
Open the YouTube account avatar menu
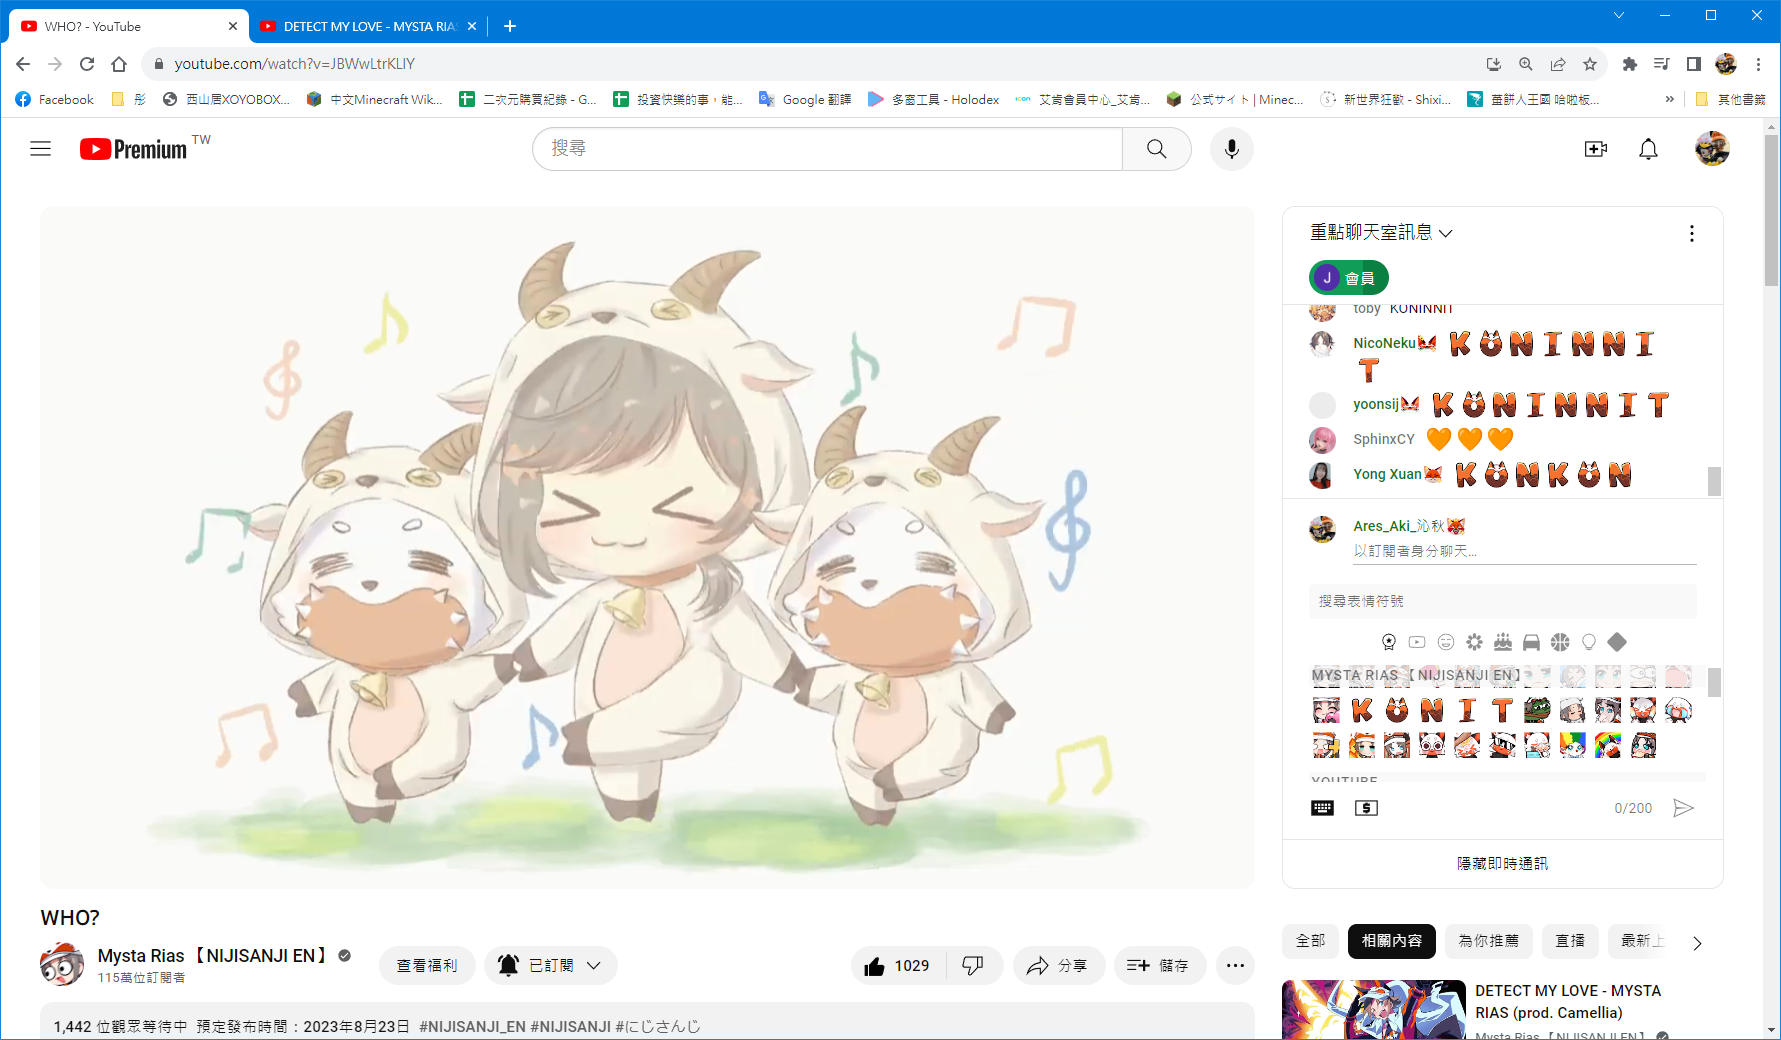tap(1712, 149)
